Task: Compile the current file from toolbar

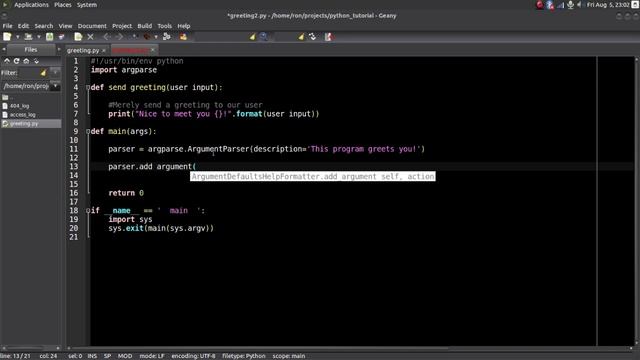Action: click(x=134, y=37)
